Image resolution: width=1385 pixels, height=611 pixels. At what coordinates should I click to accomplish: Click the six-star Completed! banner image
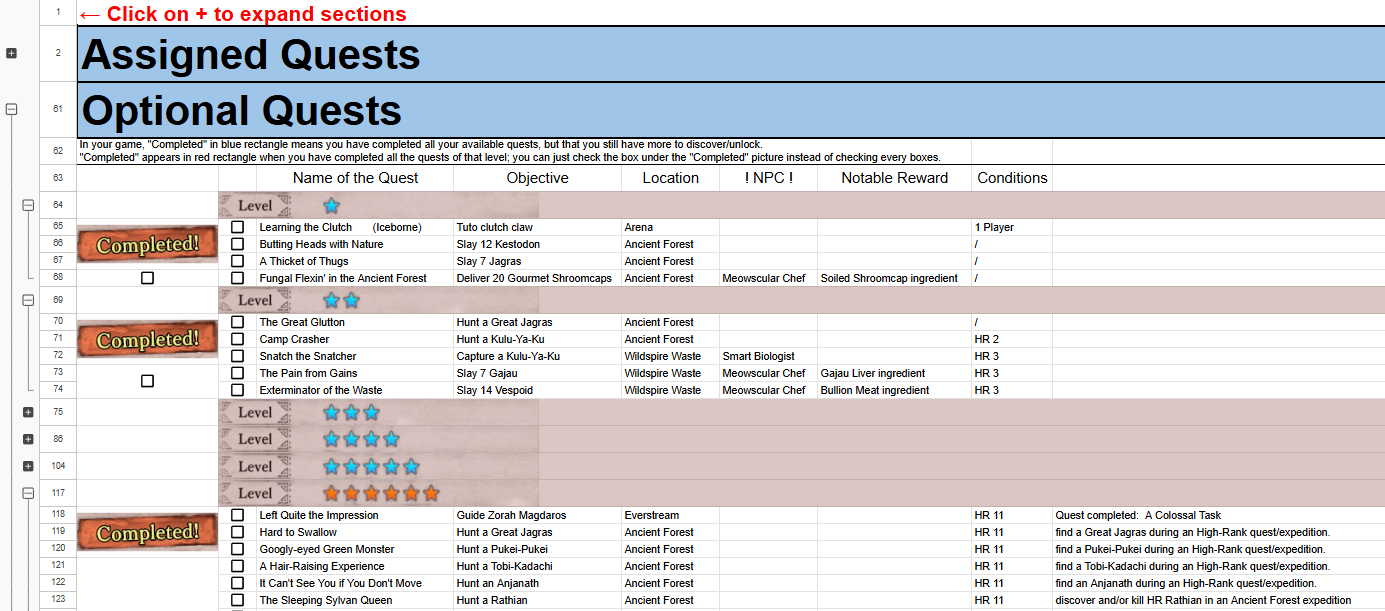pos(147,533)
